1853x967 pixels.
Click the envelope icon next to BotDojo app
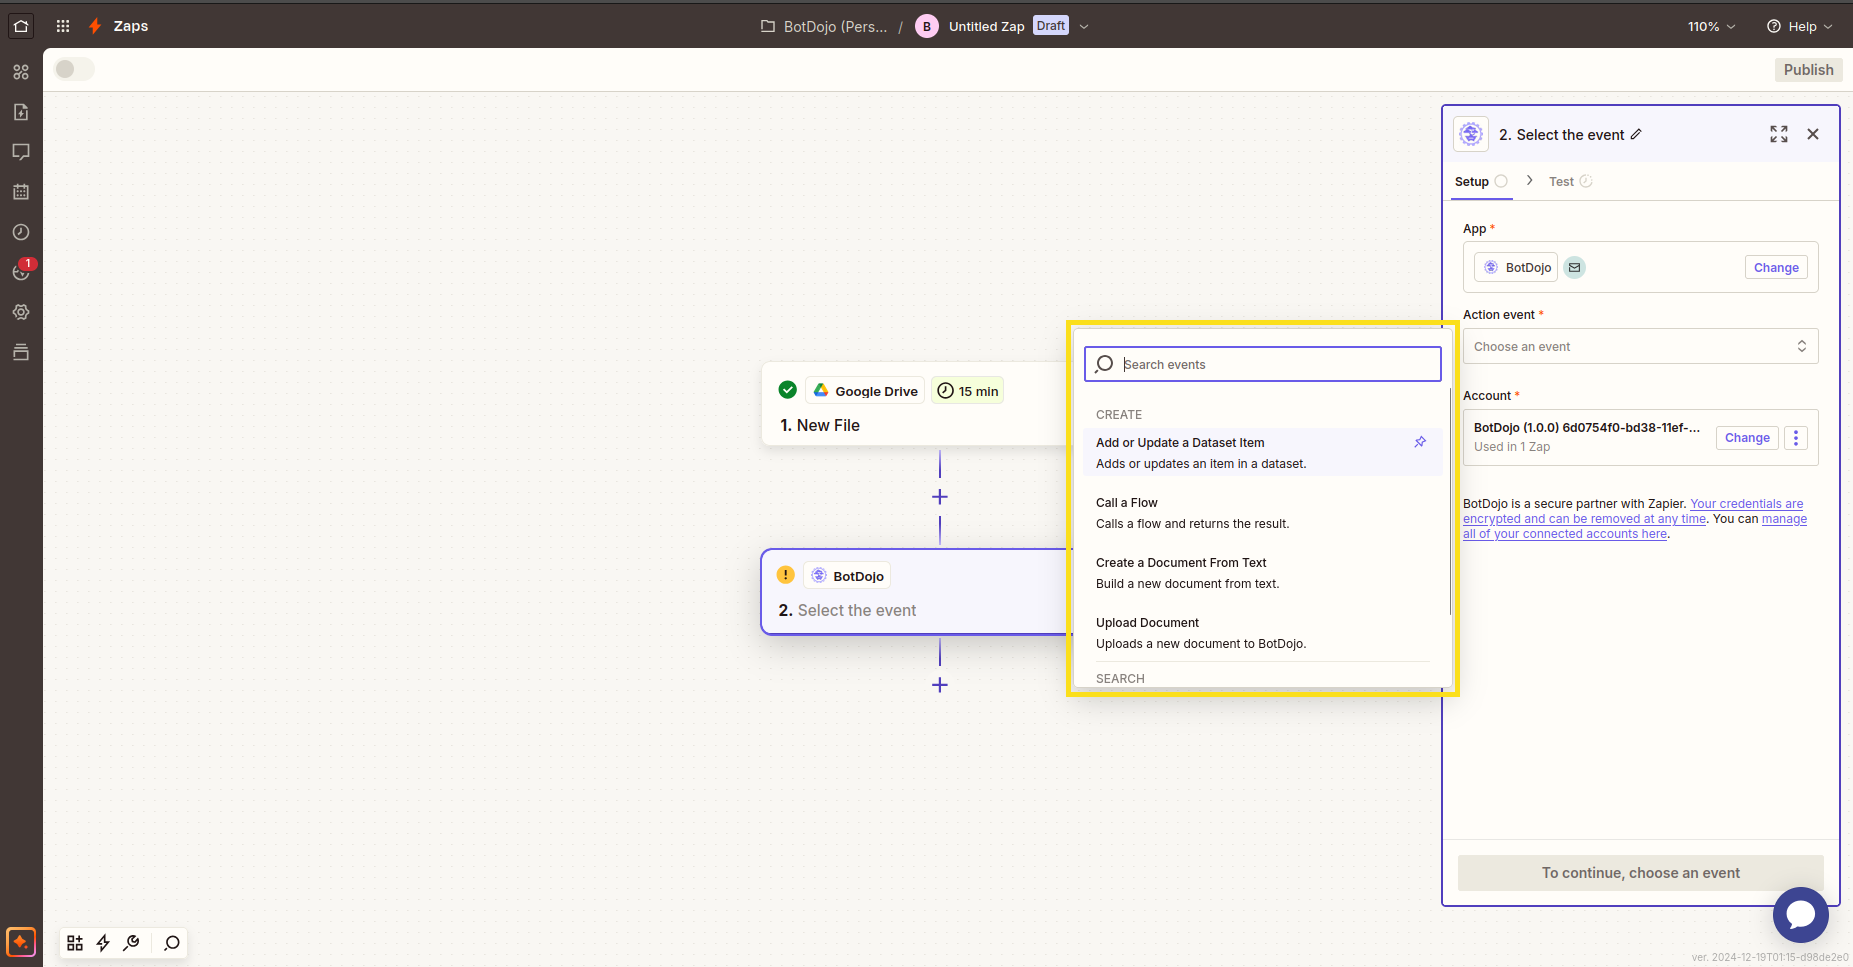1575,268
